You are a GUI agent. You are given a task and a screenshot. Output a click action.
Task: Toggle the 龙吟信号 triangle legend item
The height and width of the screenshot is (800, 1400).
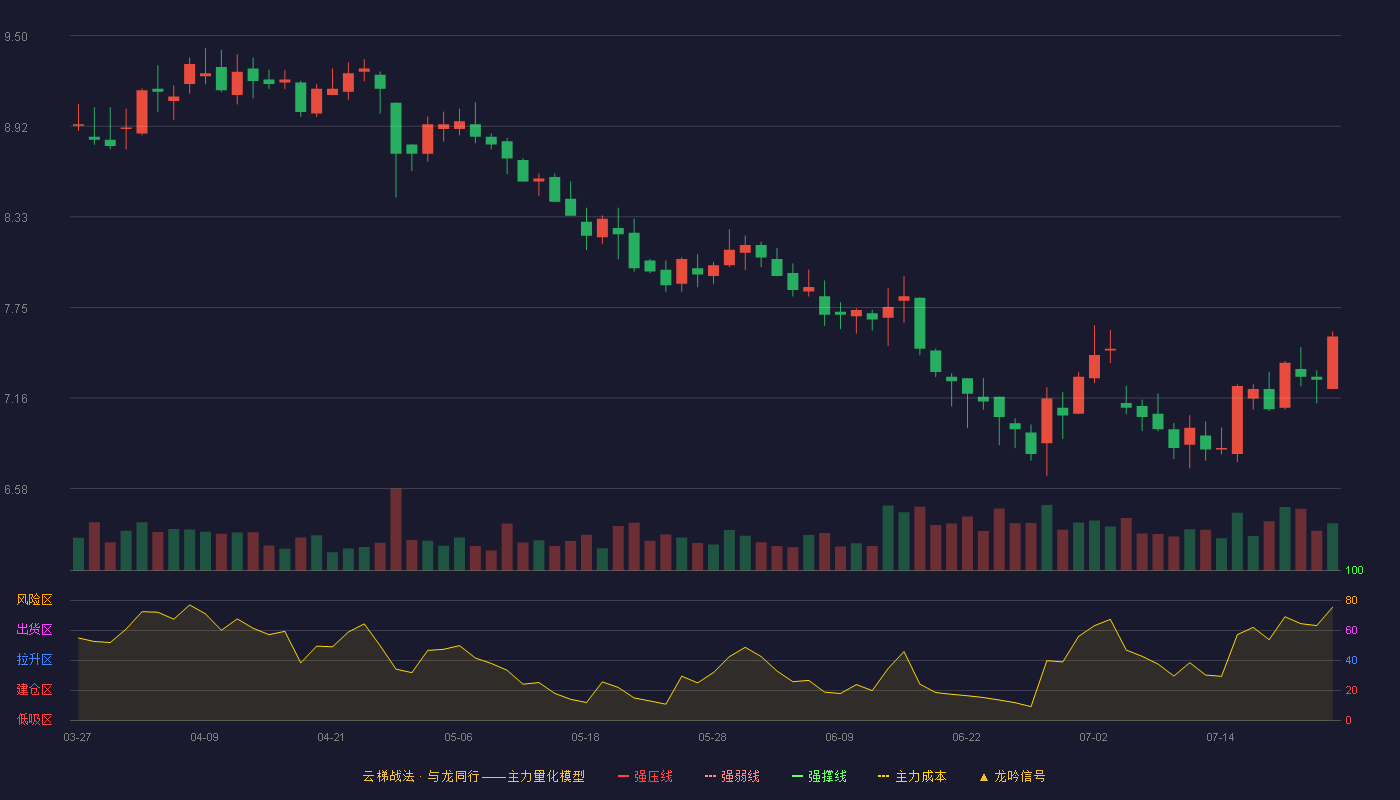click(1012, 776)
